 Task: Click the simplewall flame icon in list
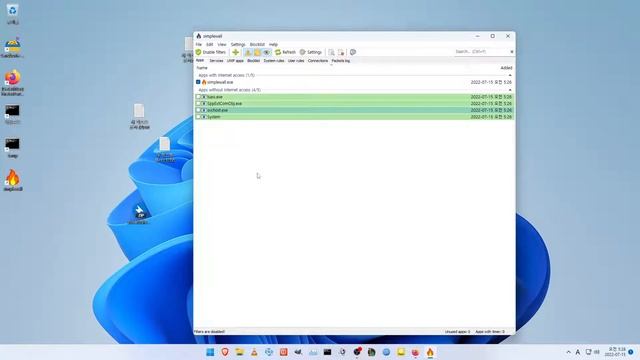point(204,82)
